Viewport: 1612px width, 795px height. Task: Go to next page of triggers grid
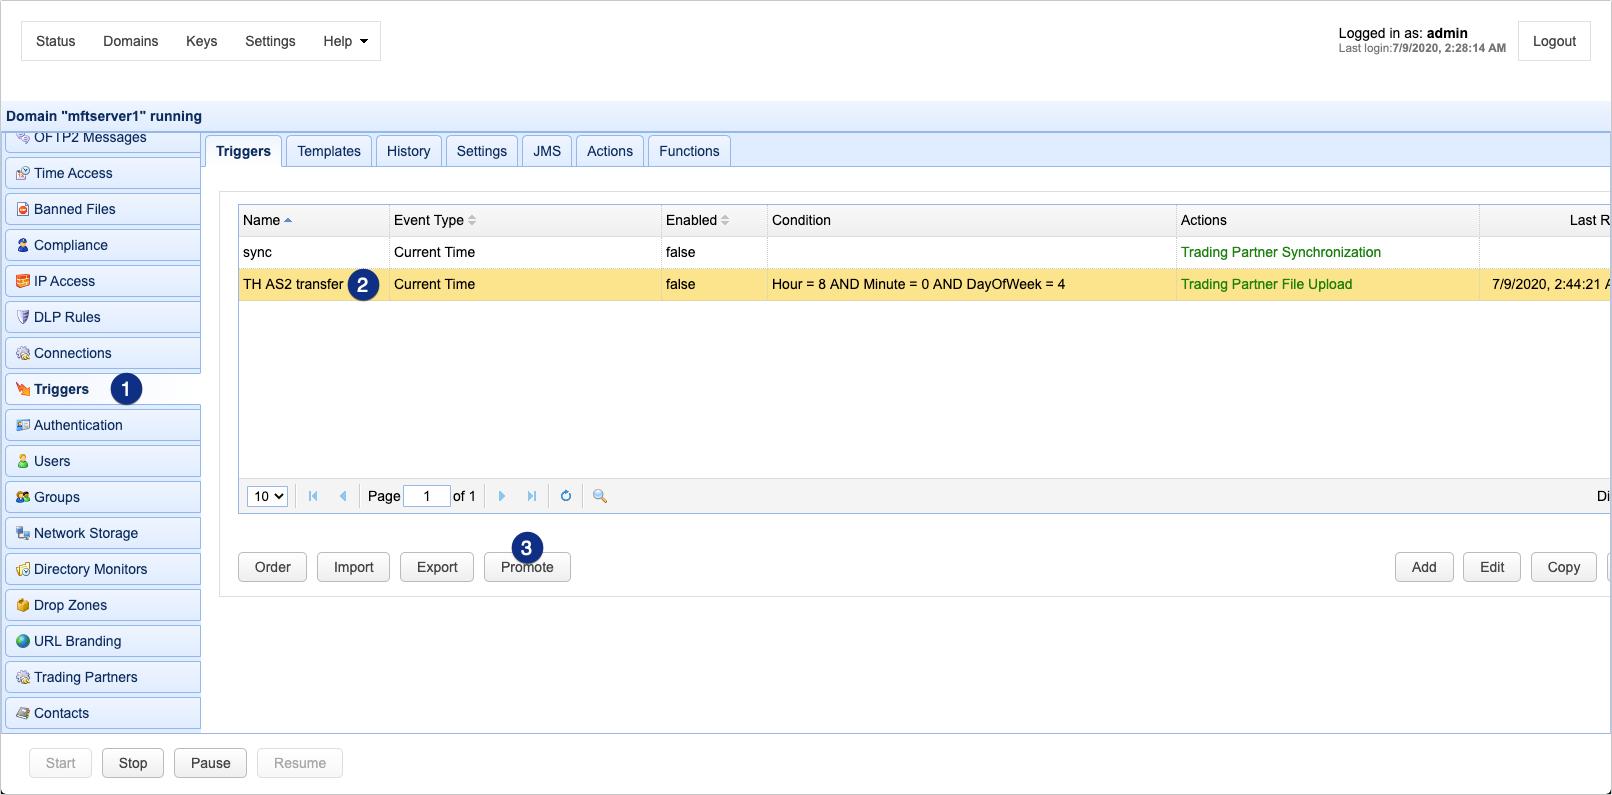click(502, 496)
